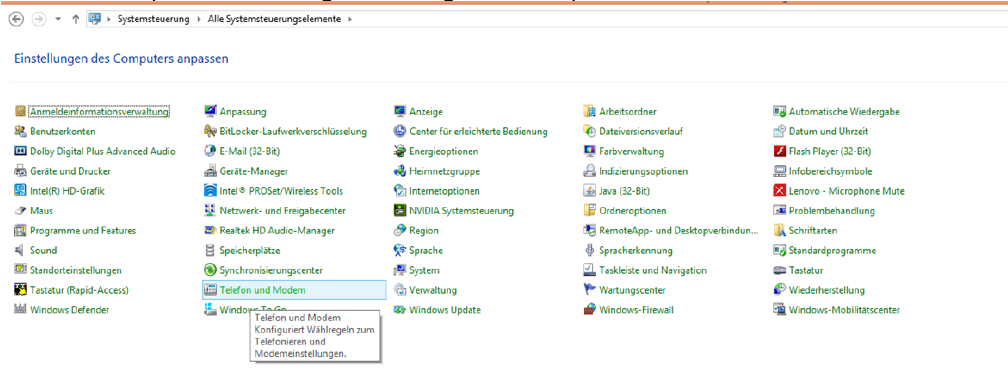Open Synchronisierungscenter icon
Screen dimensions: 1008x375
coord(210,270)
